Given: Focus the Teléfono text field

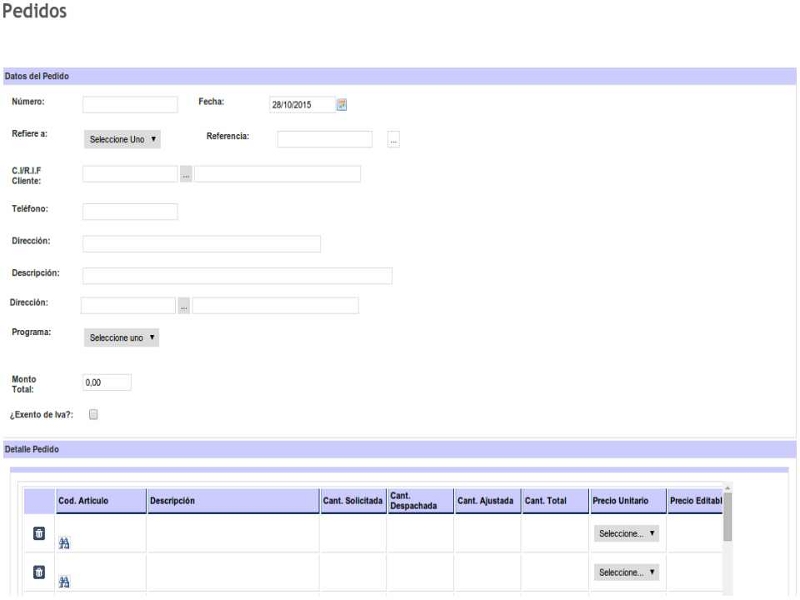Looking at the screenshot, I should click(x=130, y=211).
